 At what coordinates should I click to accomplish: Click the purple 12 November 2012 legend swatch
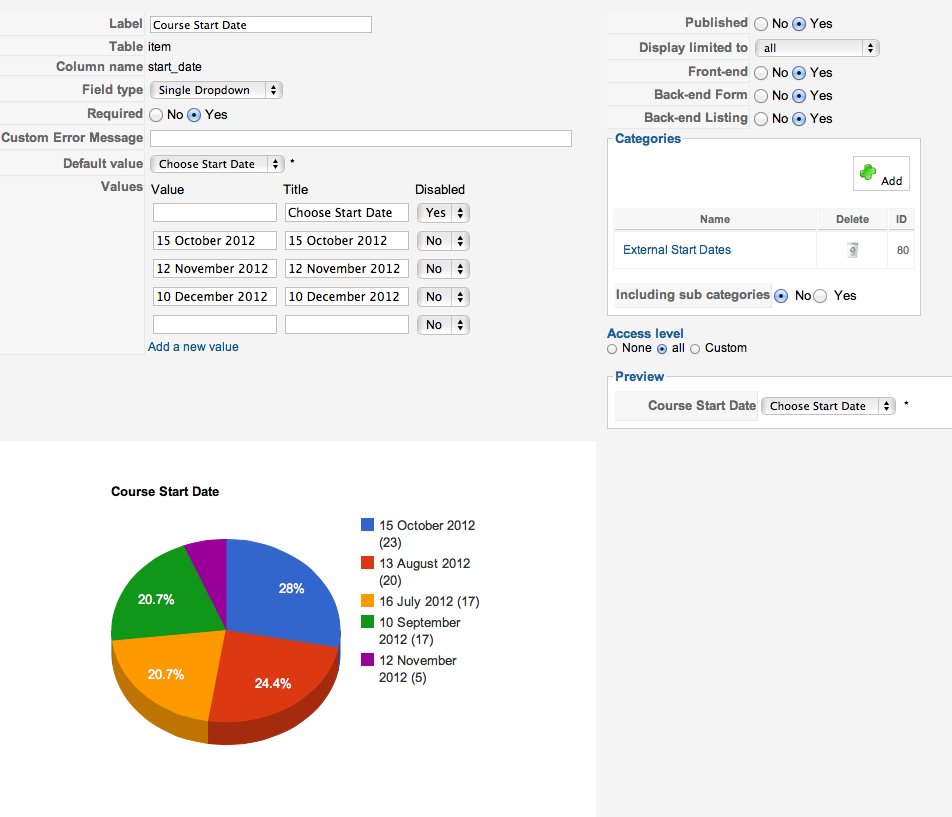tap(367, 660)
